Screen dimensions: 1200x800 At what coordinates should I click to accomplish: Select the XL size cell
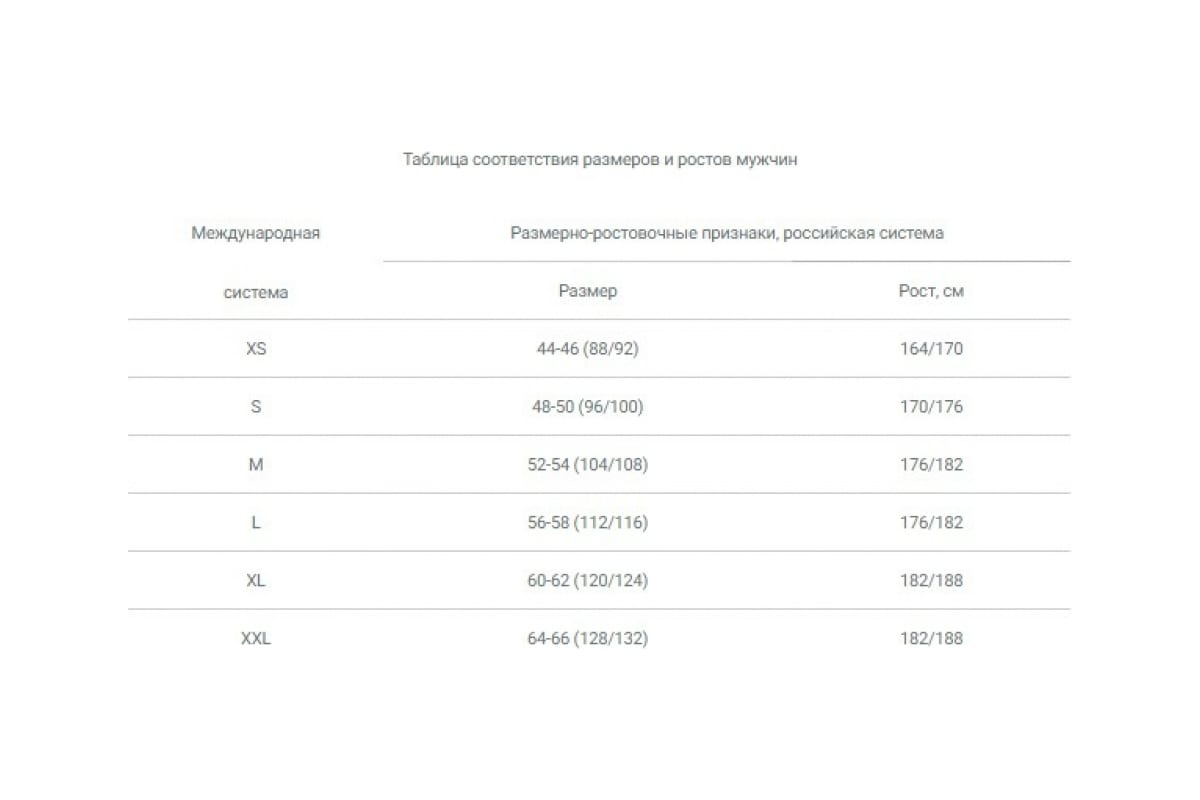click(256, 580)
